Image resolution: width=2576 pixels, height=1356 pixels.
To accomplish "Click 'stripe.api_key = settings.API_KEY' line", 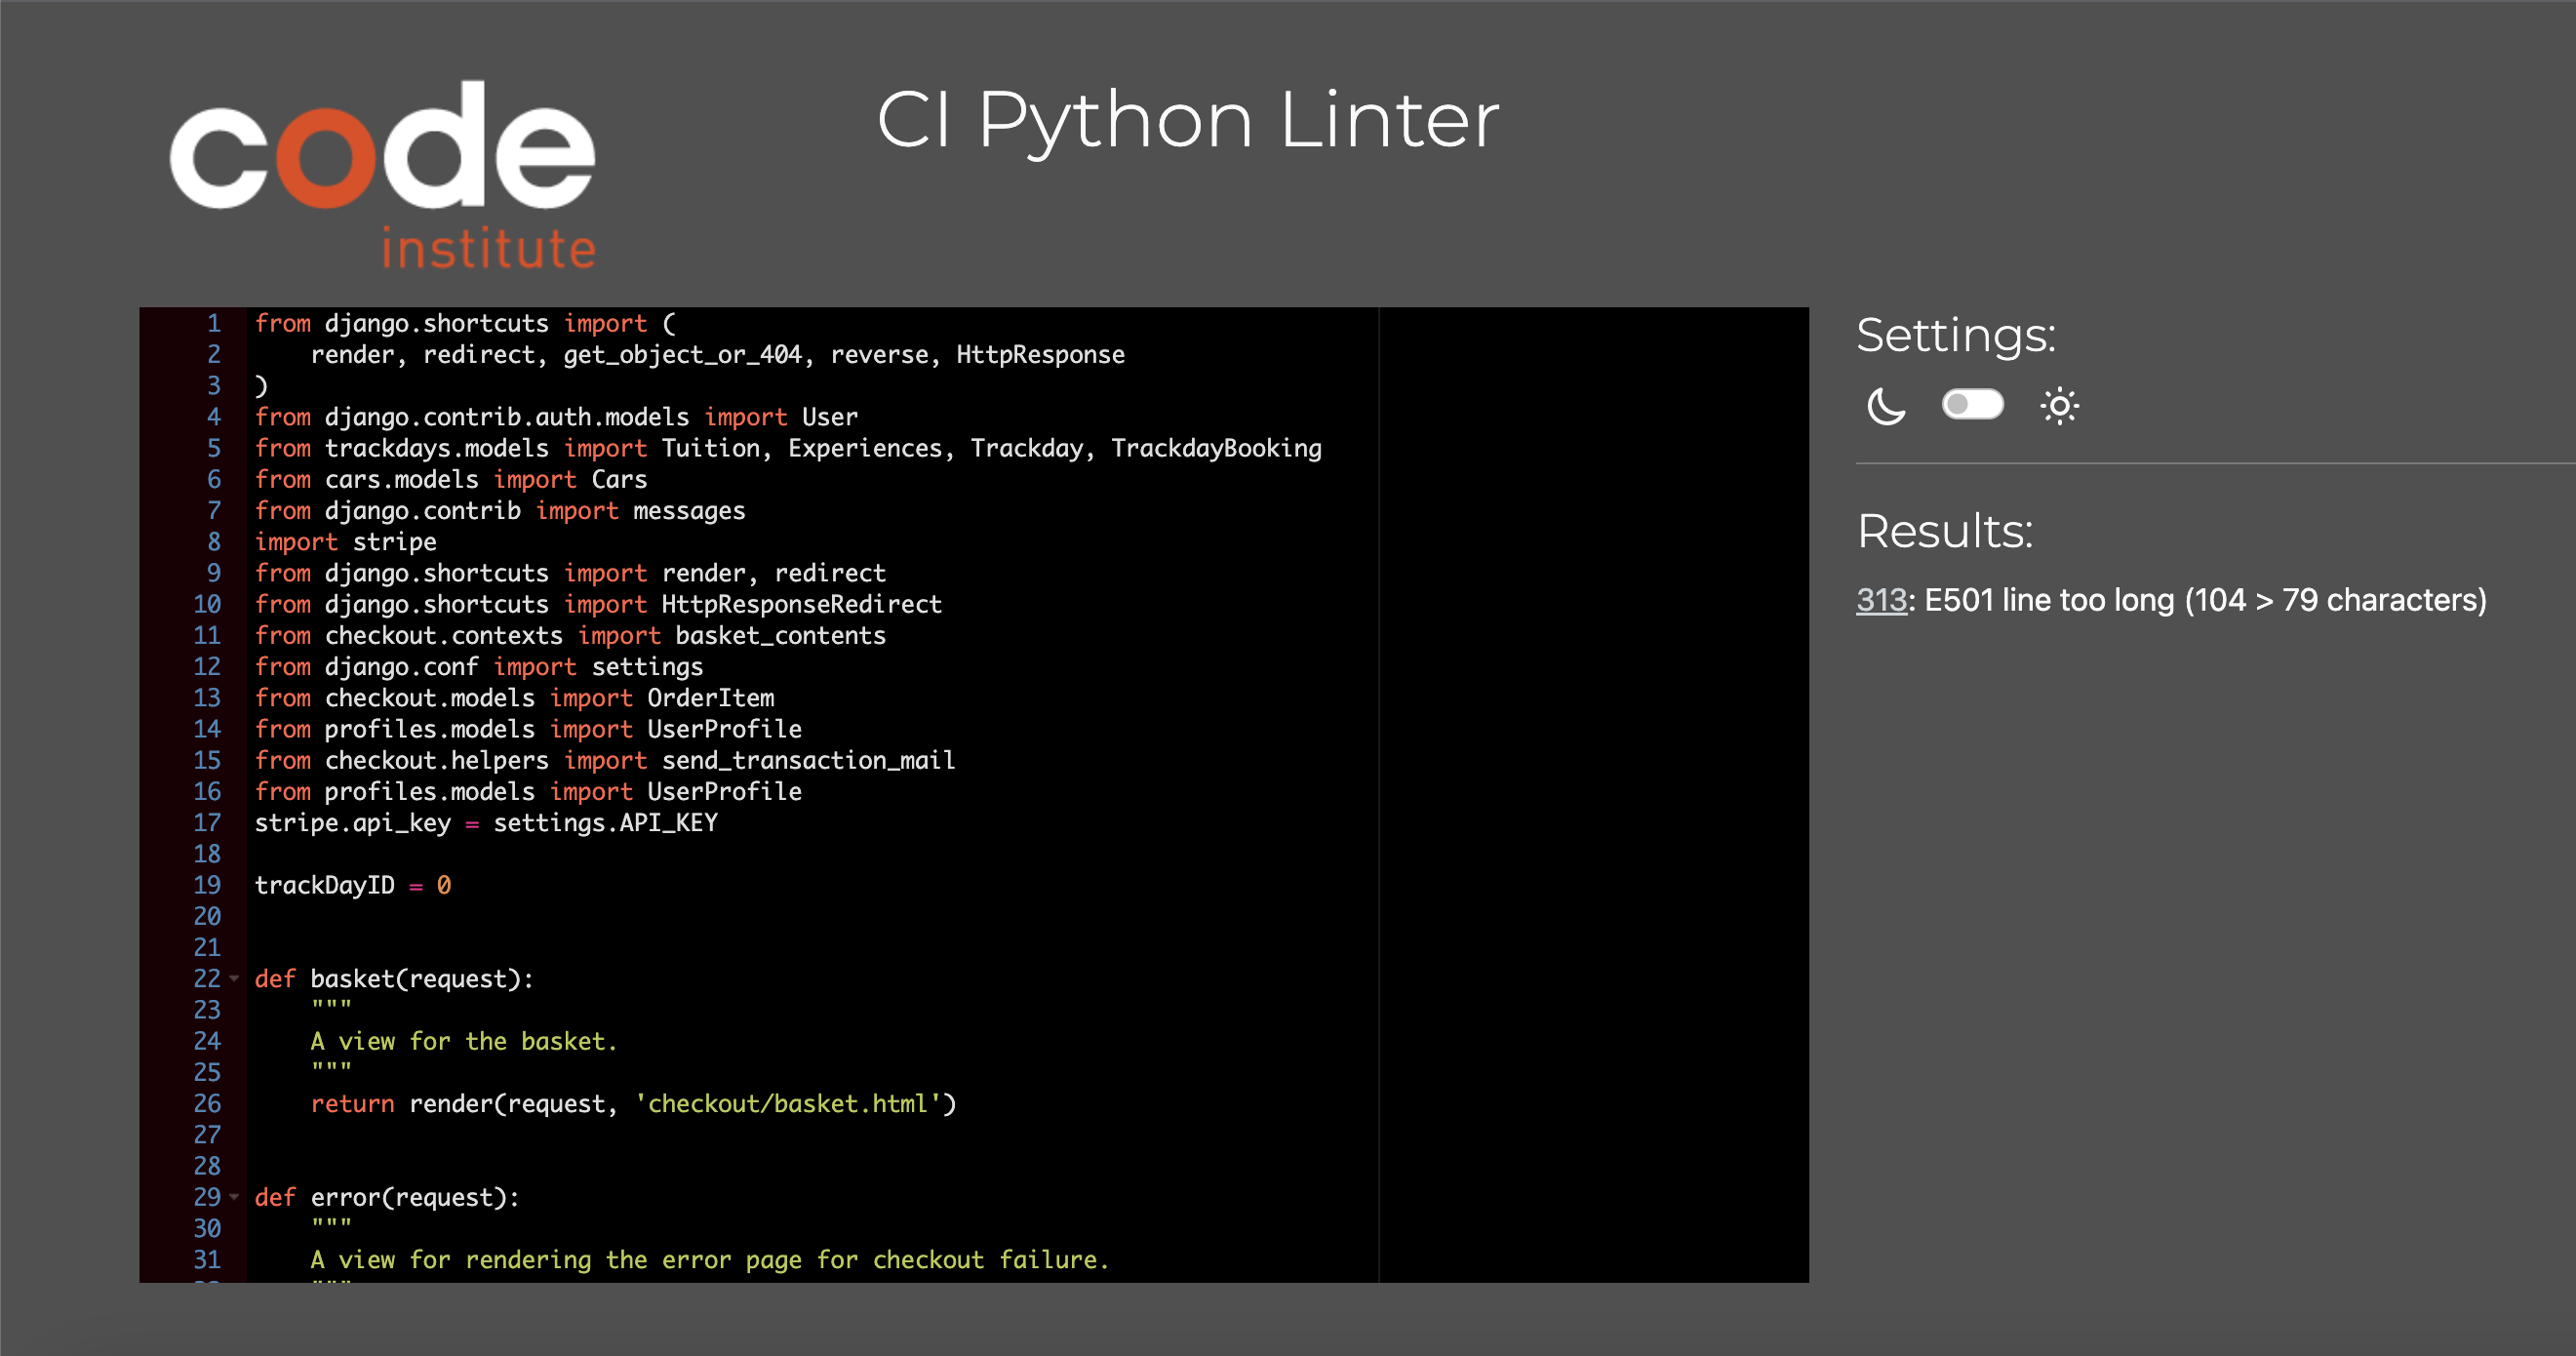I will (486, 823).
